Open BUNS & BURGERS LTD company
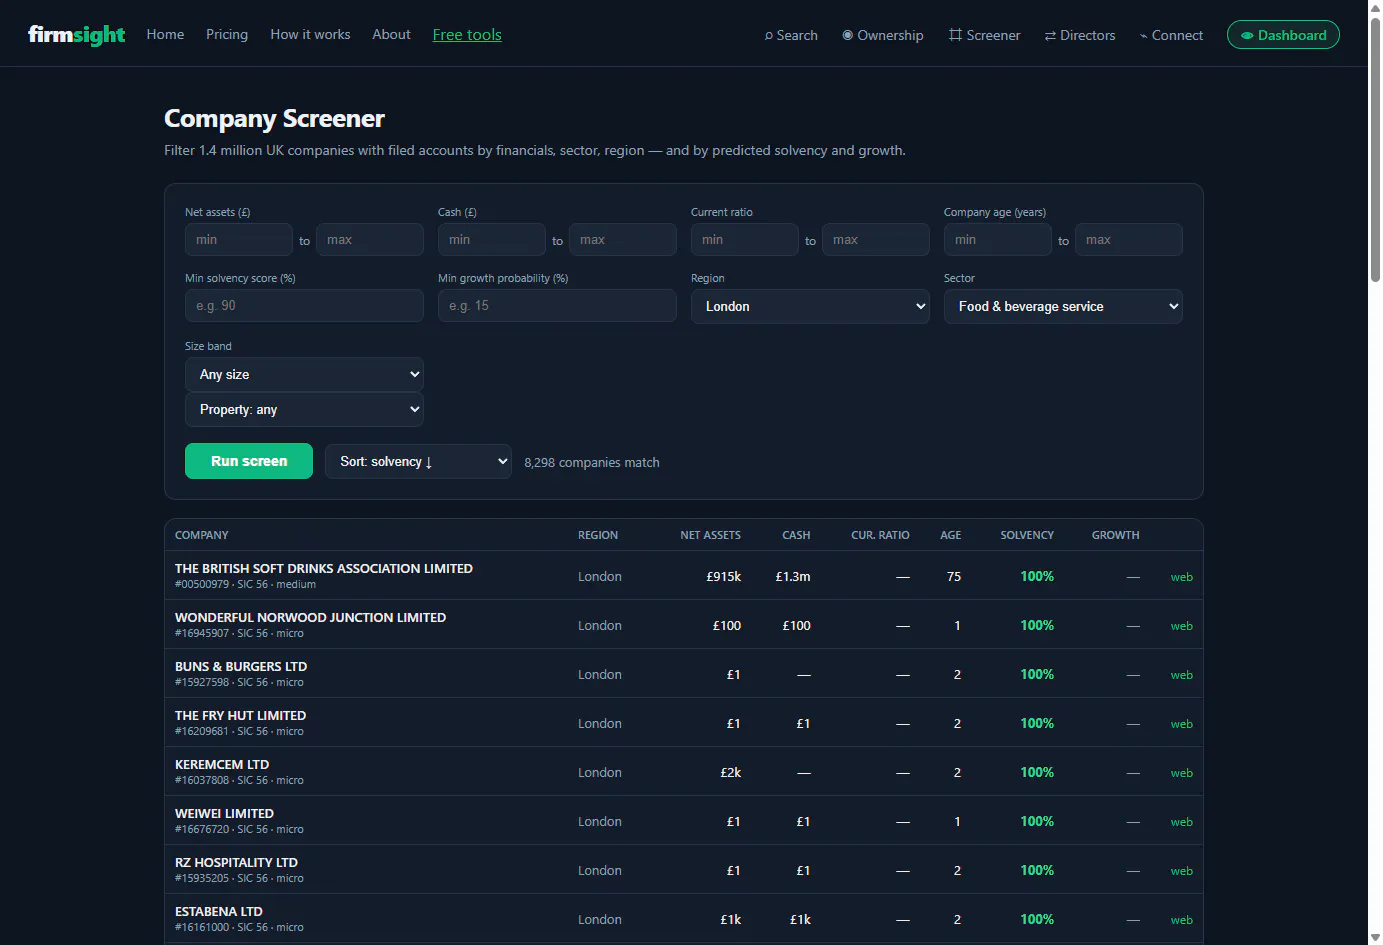This screenshot has height=945, width=1383. coord(241,666)
